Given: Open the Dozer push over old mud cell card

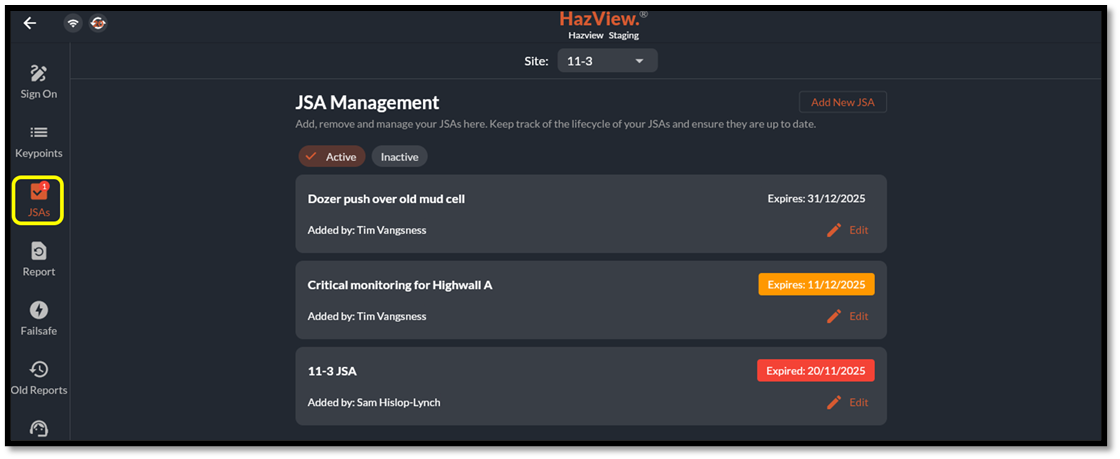Looking at the screenshot, I should coord(500,199).
